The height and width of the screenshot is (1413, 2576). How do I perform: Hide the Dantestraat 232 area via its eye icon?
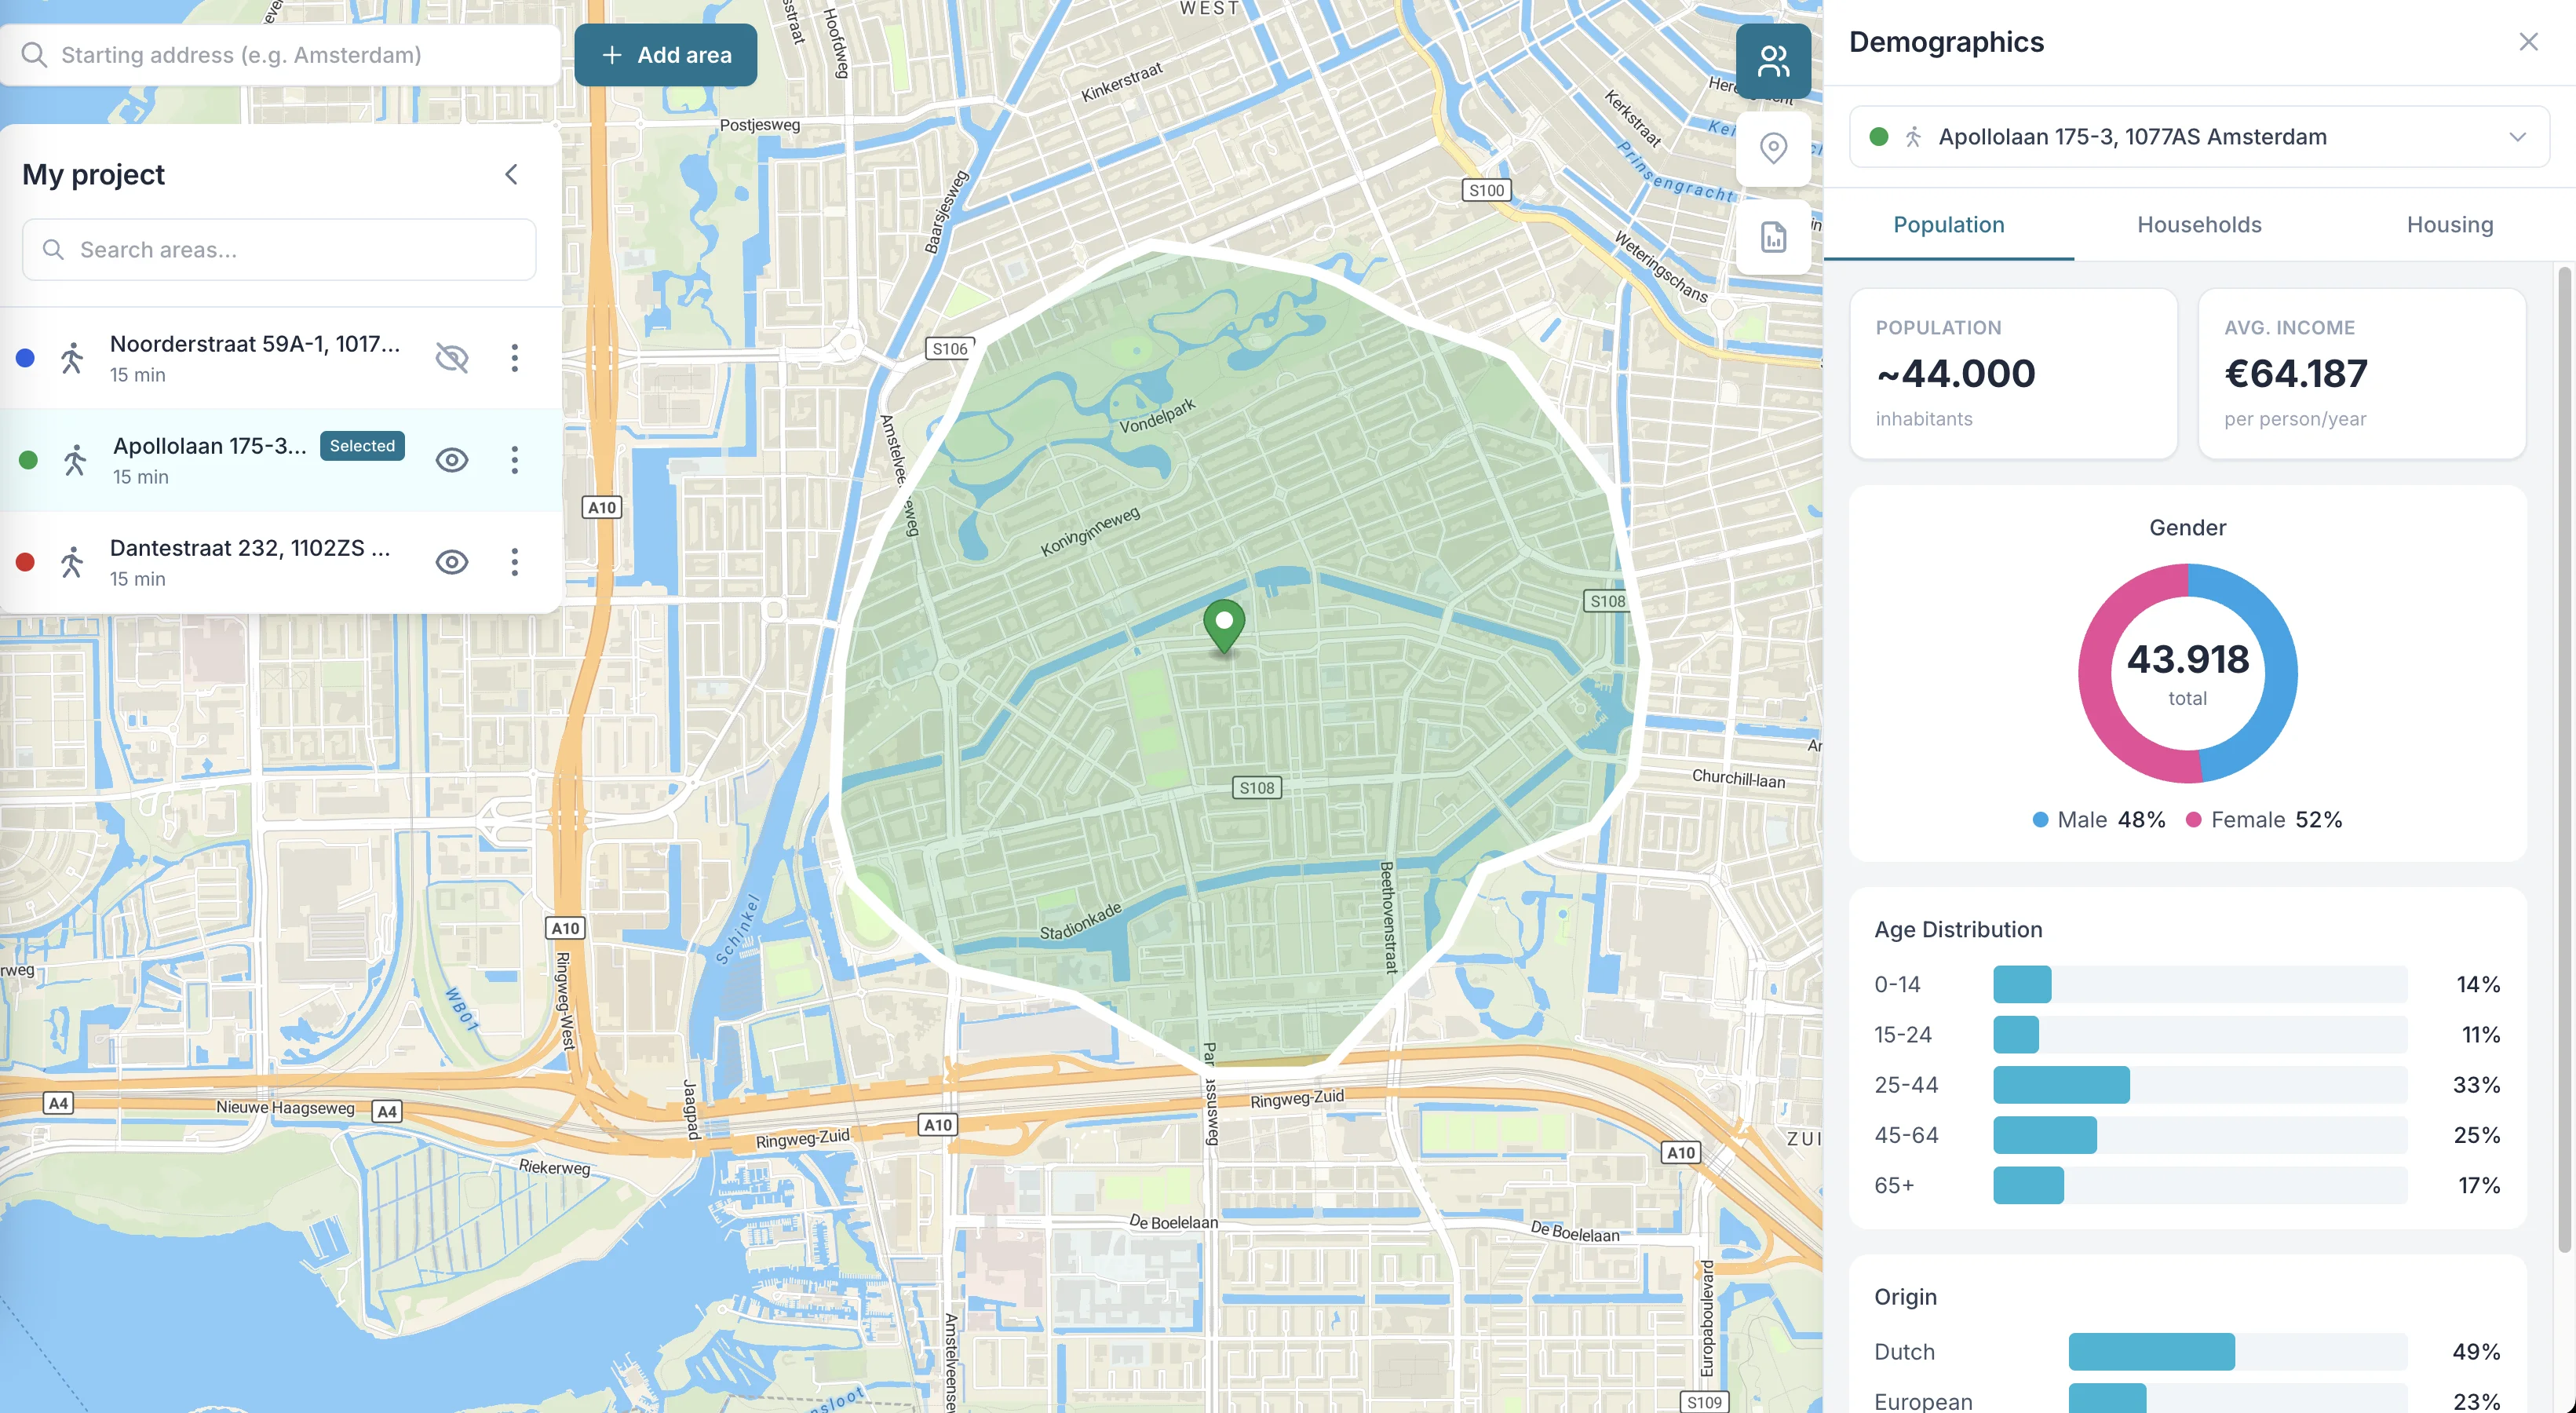coord(452,562)
